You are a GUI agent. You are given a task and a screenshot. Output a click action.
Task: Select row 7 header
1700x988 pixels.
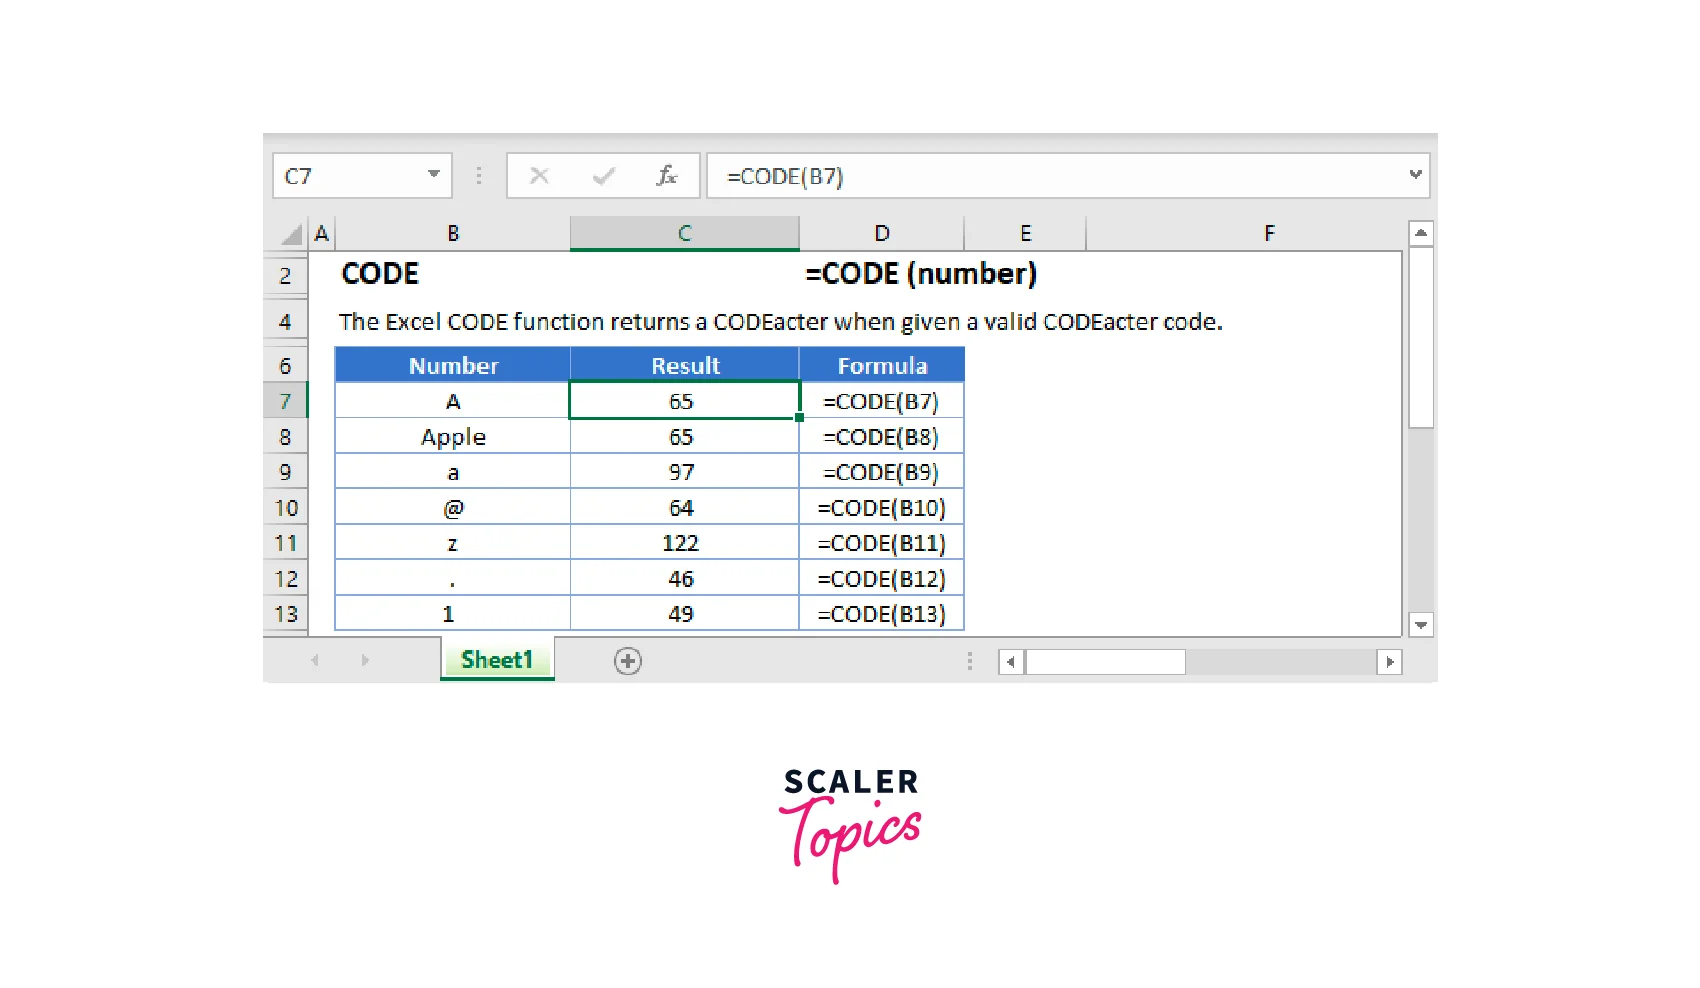click(285, 401)
